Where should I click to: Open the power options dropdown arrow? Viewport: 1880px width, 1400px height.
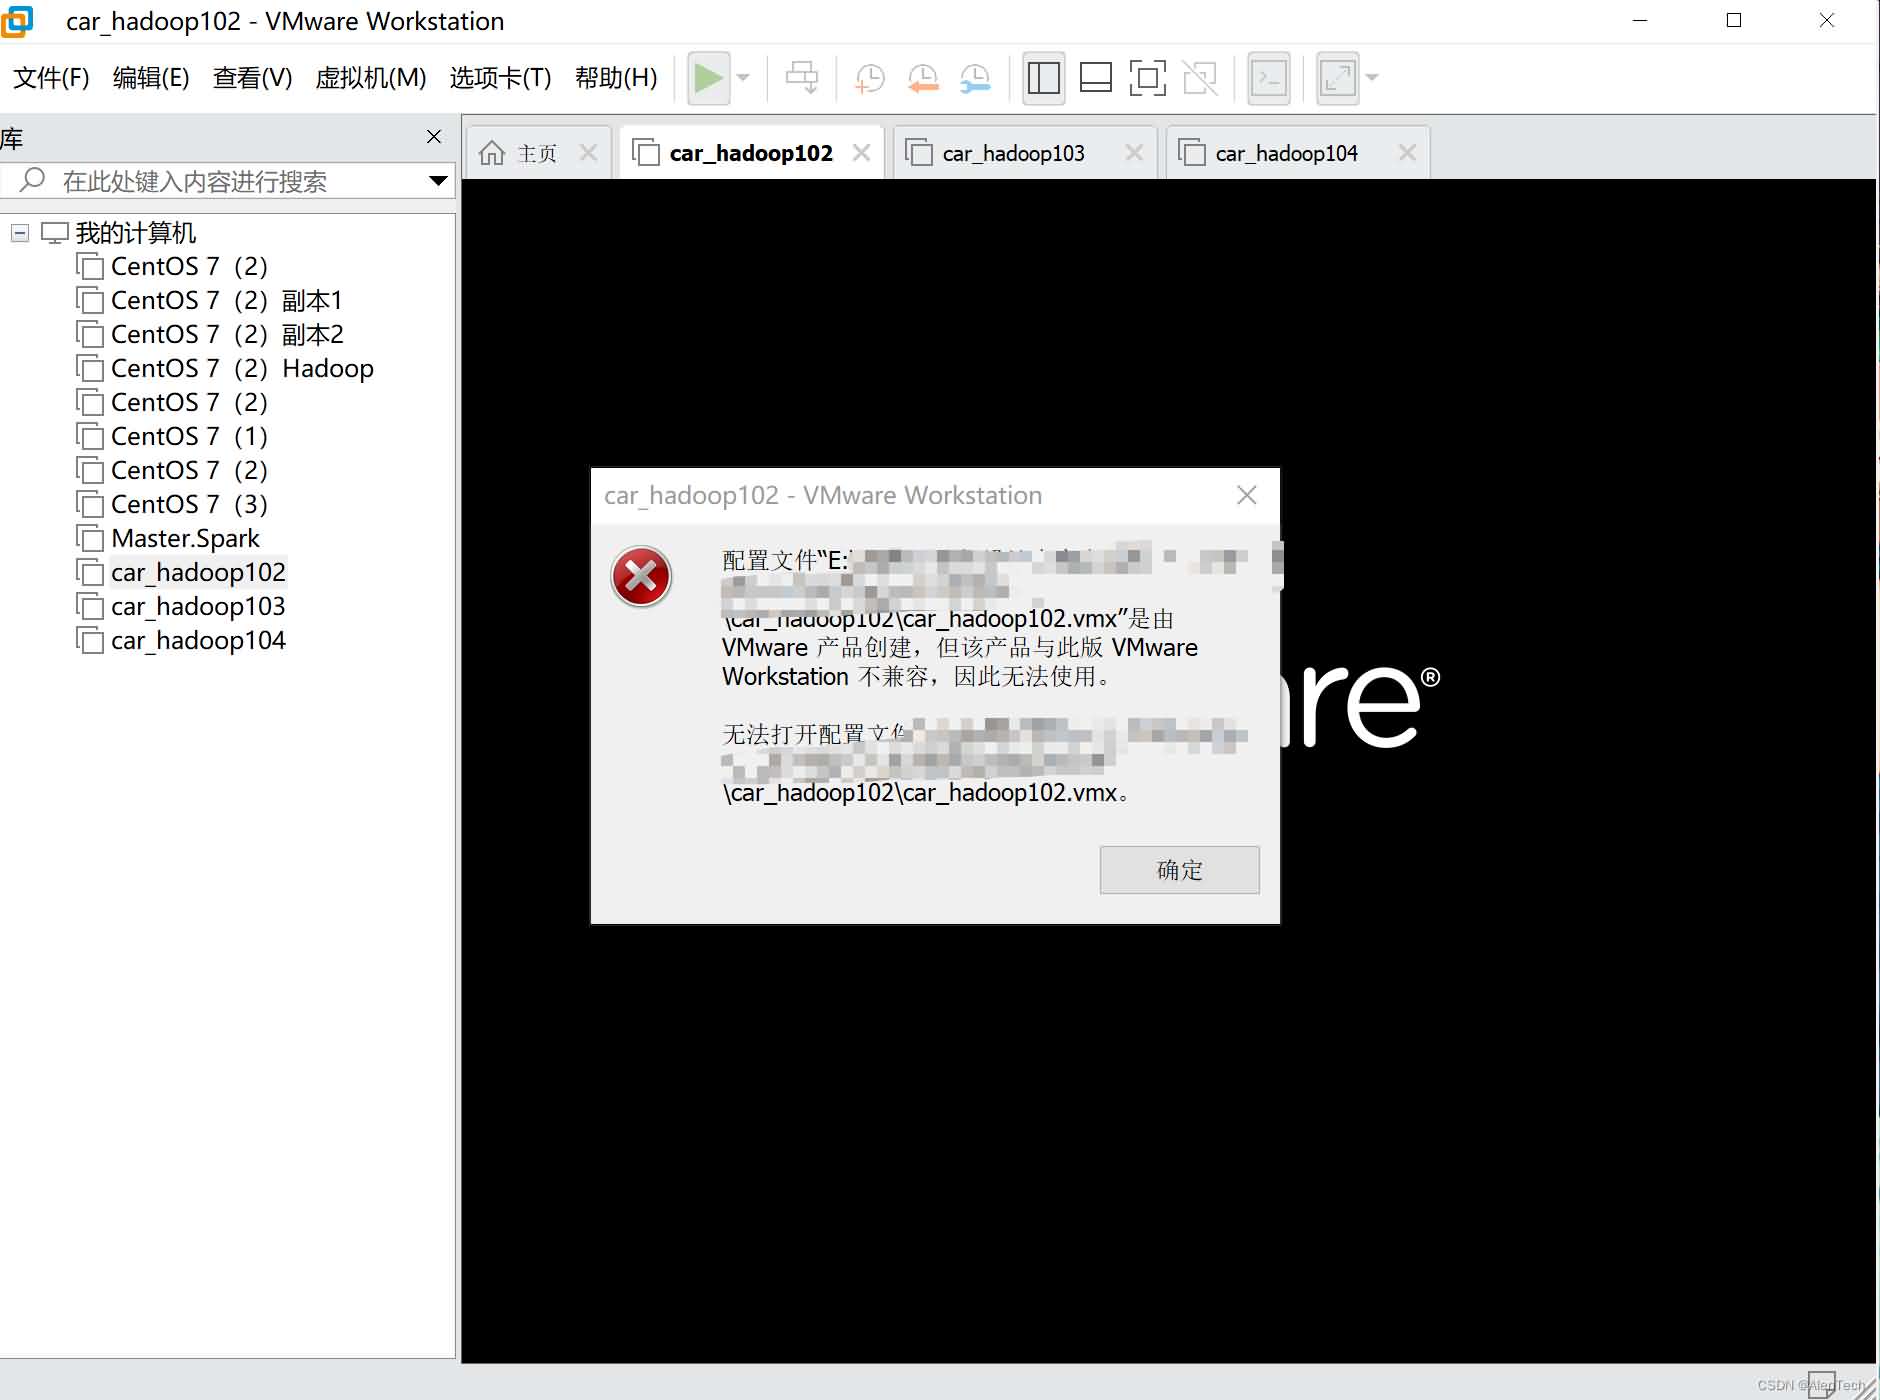[741, 77]
